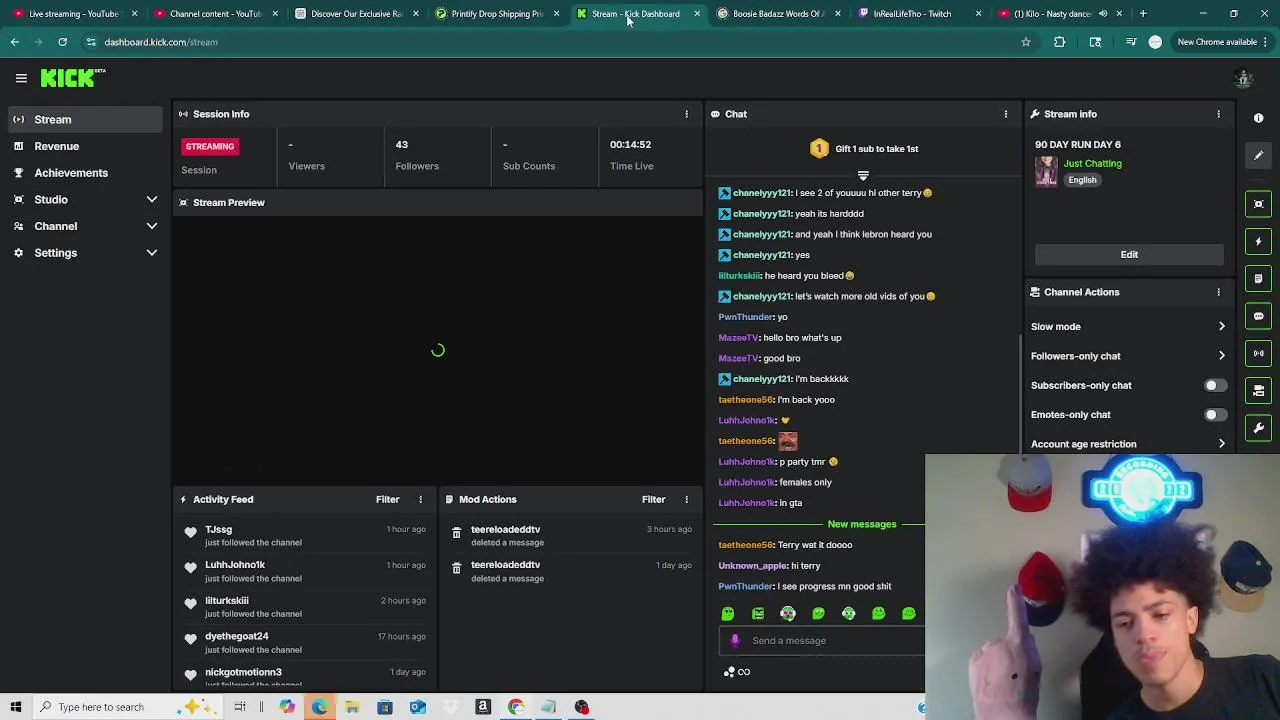This screenshot has height=720, width=1280.
Task: Open Stream info three-dot menu
Action: (1218, 114)
